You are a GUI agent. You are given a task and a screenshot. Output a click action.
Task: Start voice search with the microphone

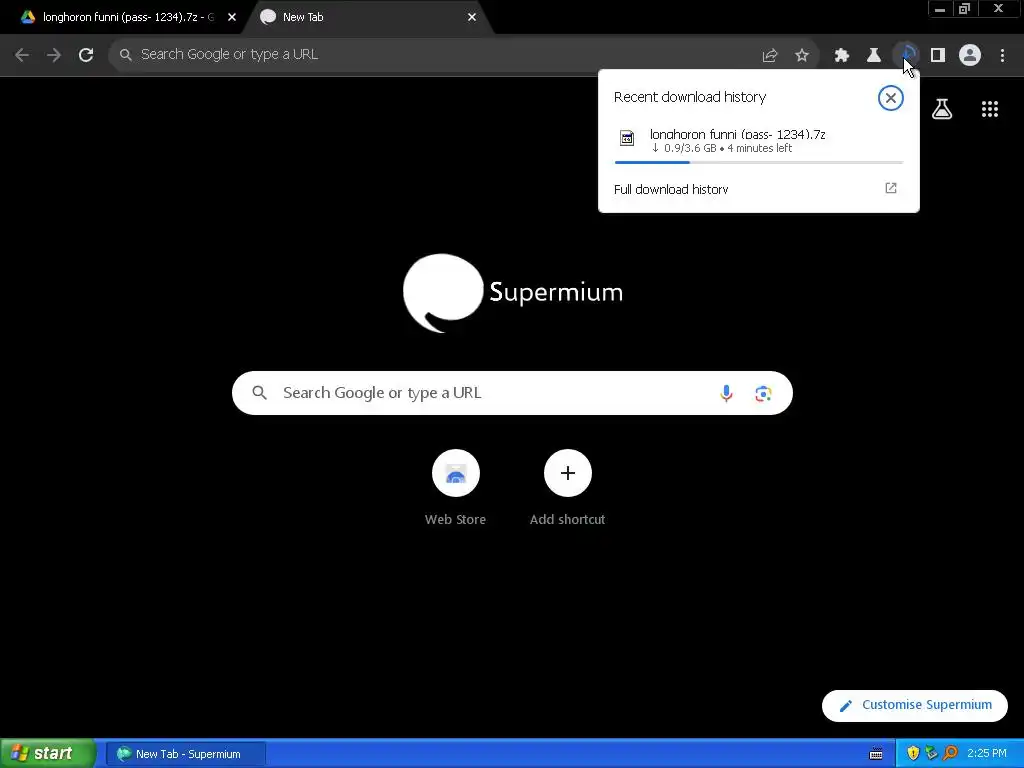[x=726, y=393]
